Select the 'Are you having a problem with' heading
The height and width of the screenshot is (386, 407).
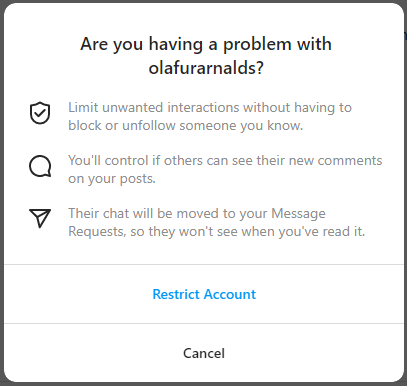206,44
